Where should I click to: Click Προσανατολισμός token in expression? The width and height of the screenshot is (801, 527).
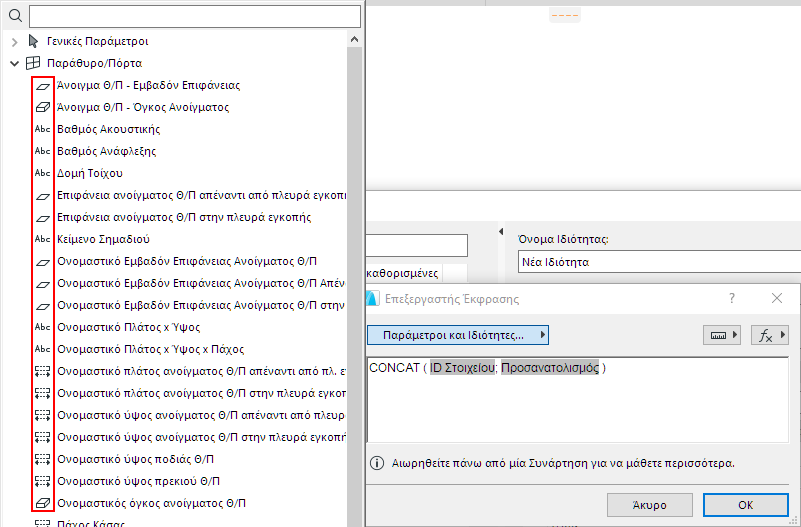(x=550, y=368)
